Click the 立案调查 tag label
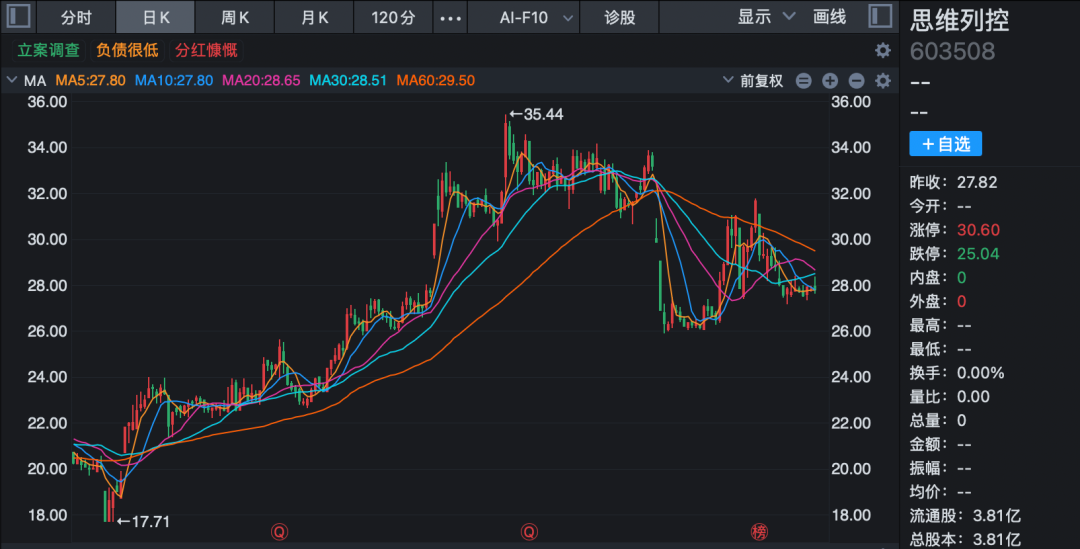 pyautogui.click(x=48, y=50)
